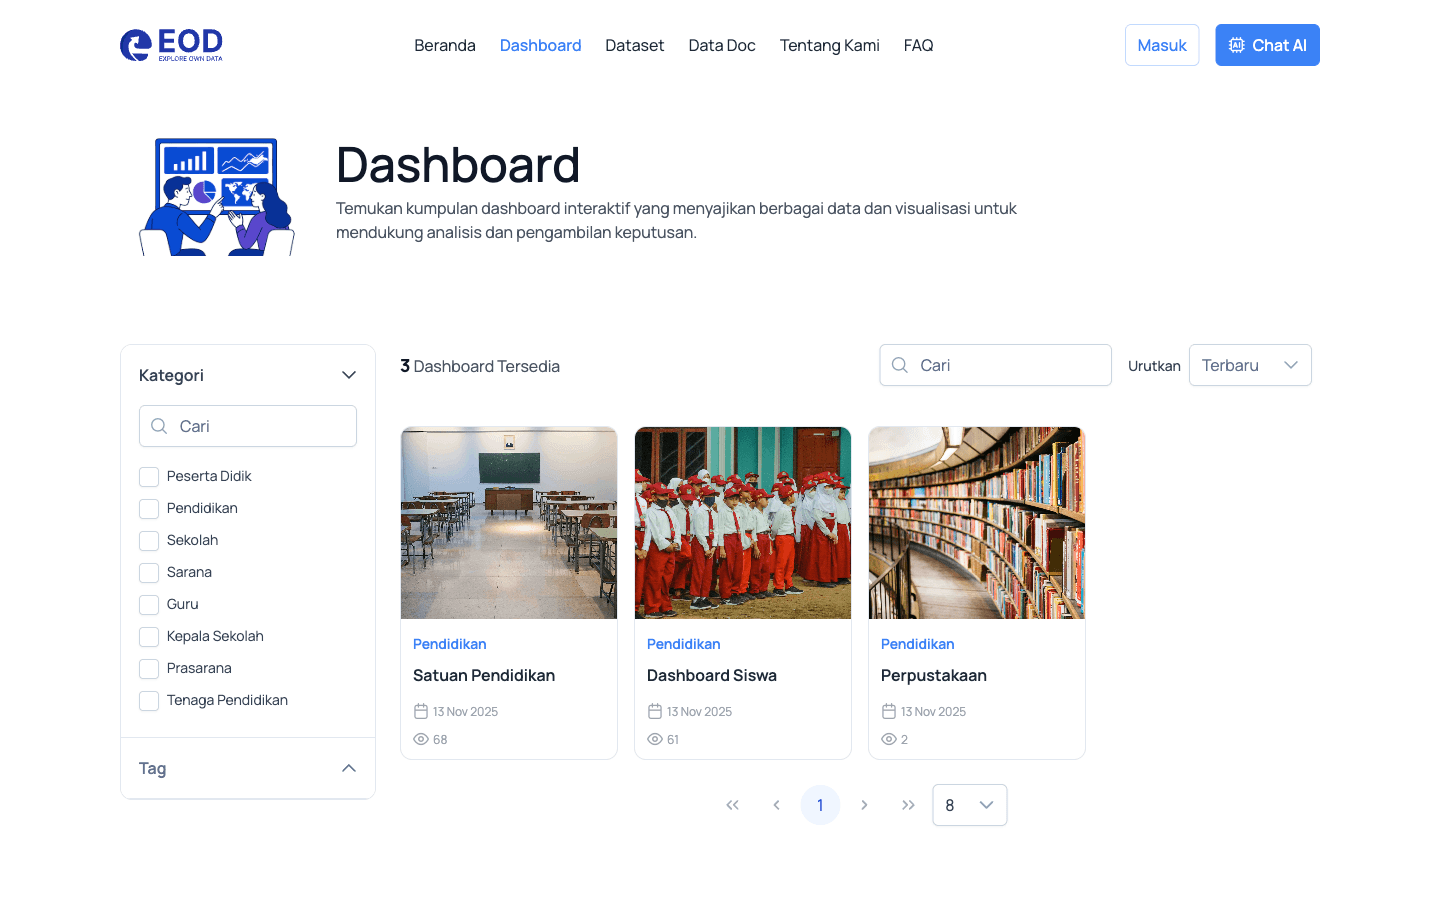Click the magnifier icon in the dashboard search box
Image resolution: width=1440 pixels, height=900 pixels.
click(x=900, y=365)
